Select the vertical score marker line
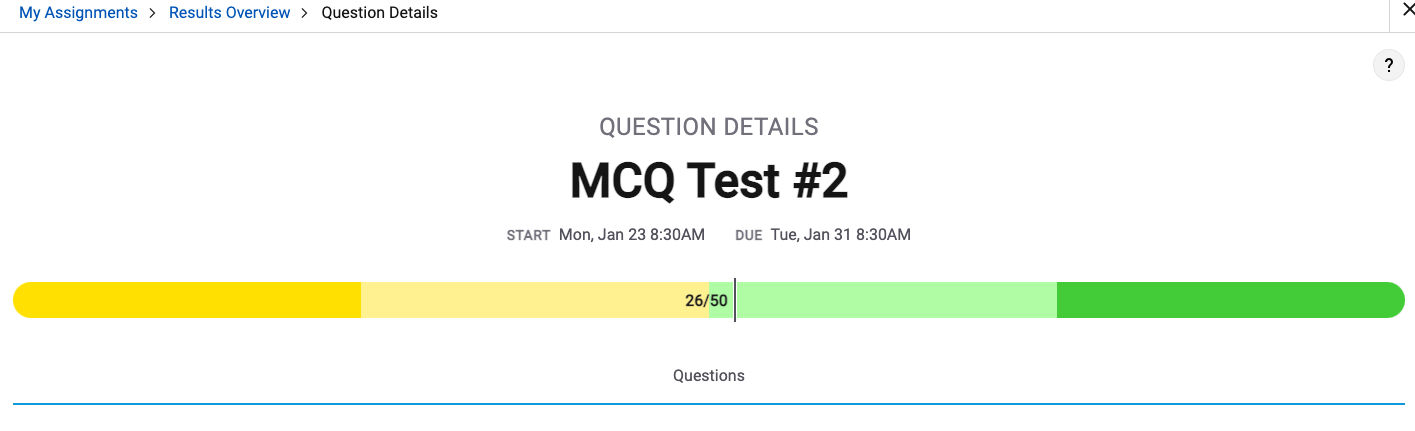Screen dimensions: 1415x431 (735, 300)
